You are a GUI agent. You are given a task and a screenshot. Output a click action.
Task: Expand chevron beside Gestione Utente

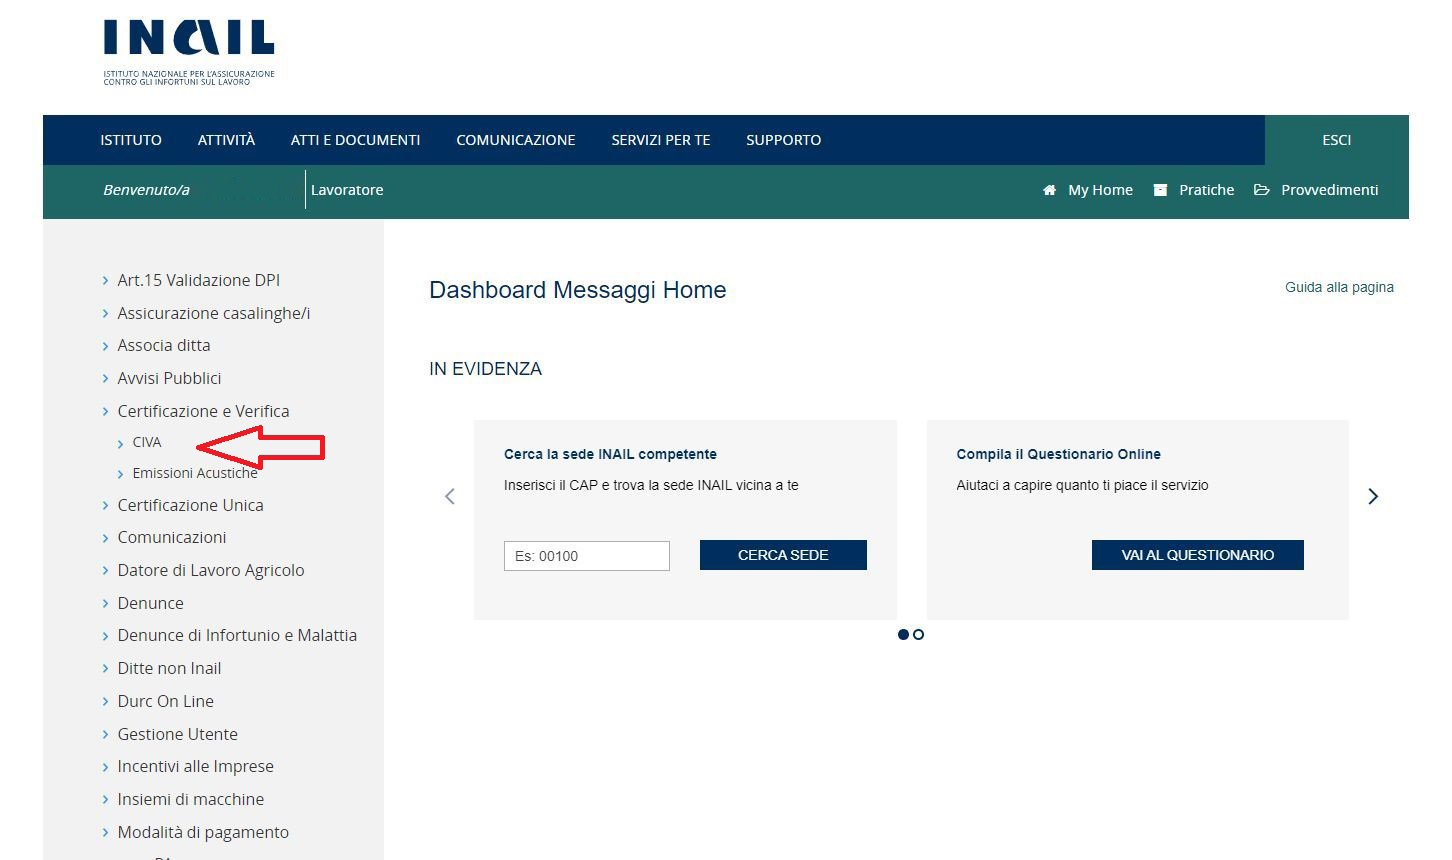pos(105,735)
